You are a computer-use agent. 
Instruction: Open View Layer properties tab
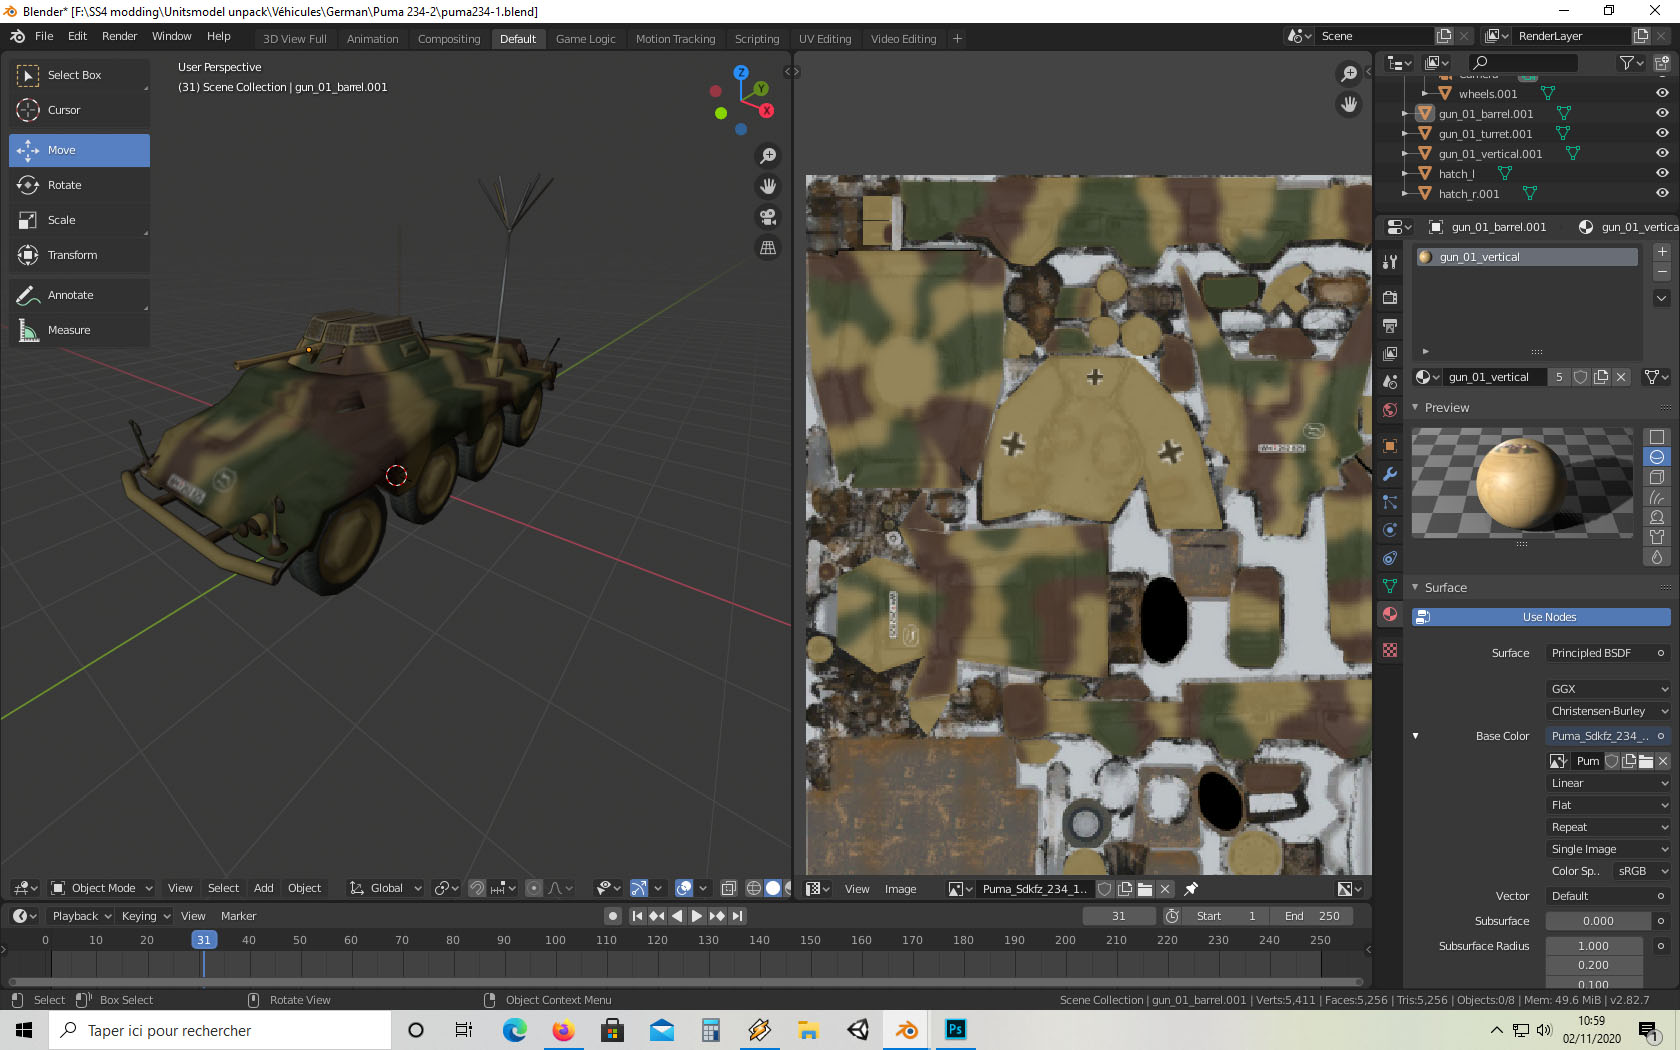1390,353
